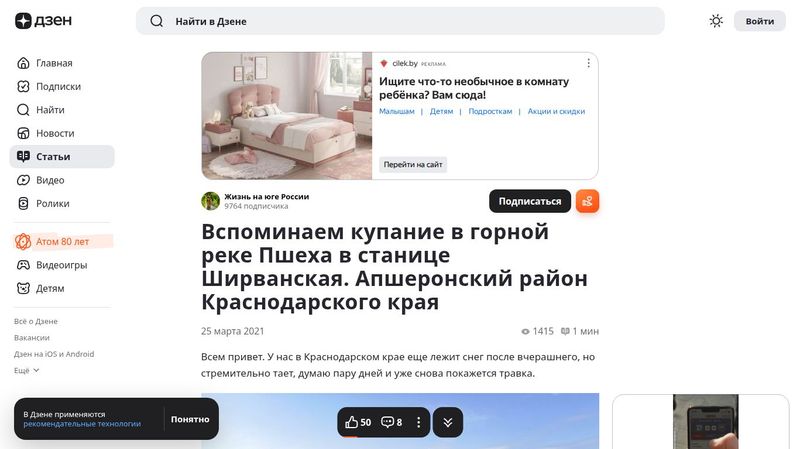Toggle the light/dark theme sun icon
The height and width of the screenshot is (449, 800).
716,21
